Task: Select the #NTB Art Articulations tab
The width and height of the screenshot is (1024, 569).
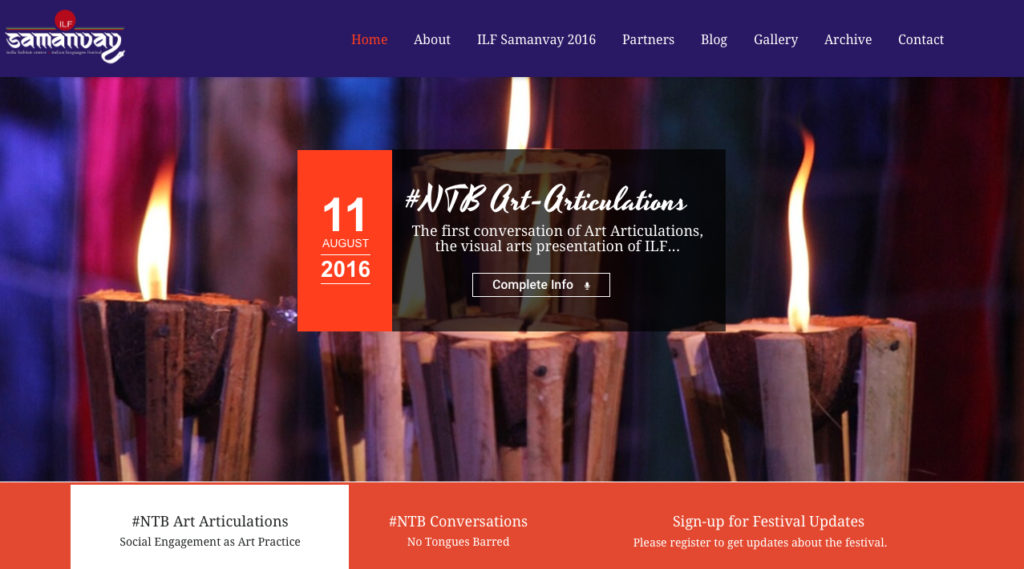Action: (x=210, y=527)
